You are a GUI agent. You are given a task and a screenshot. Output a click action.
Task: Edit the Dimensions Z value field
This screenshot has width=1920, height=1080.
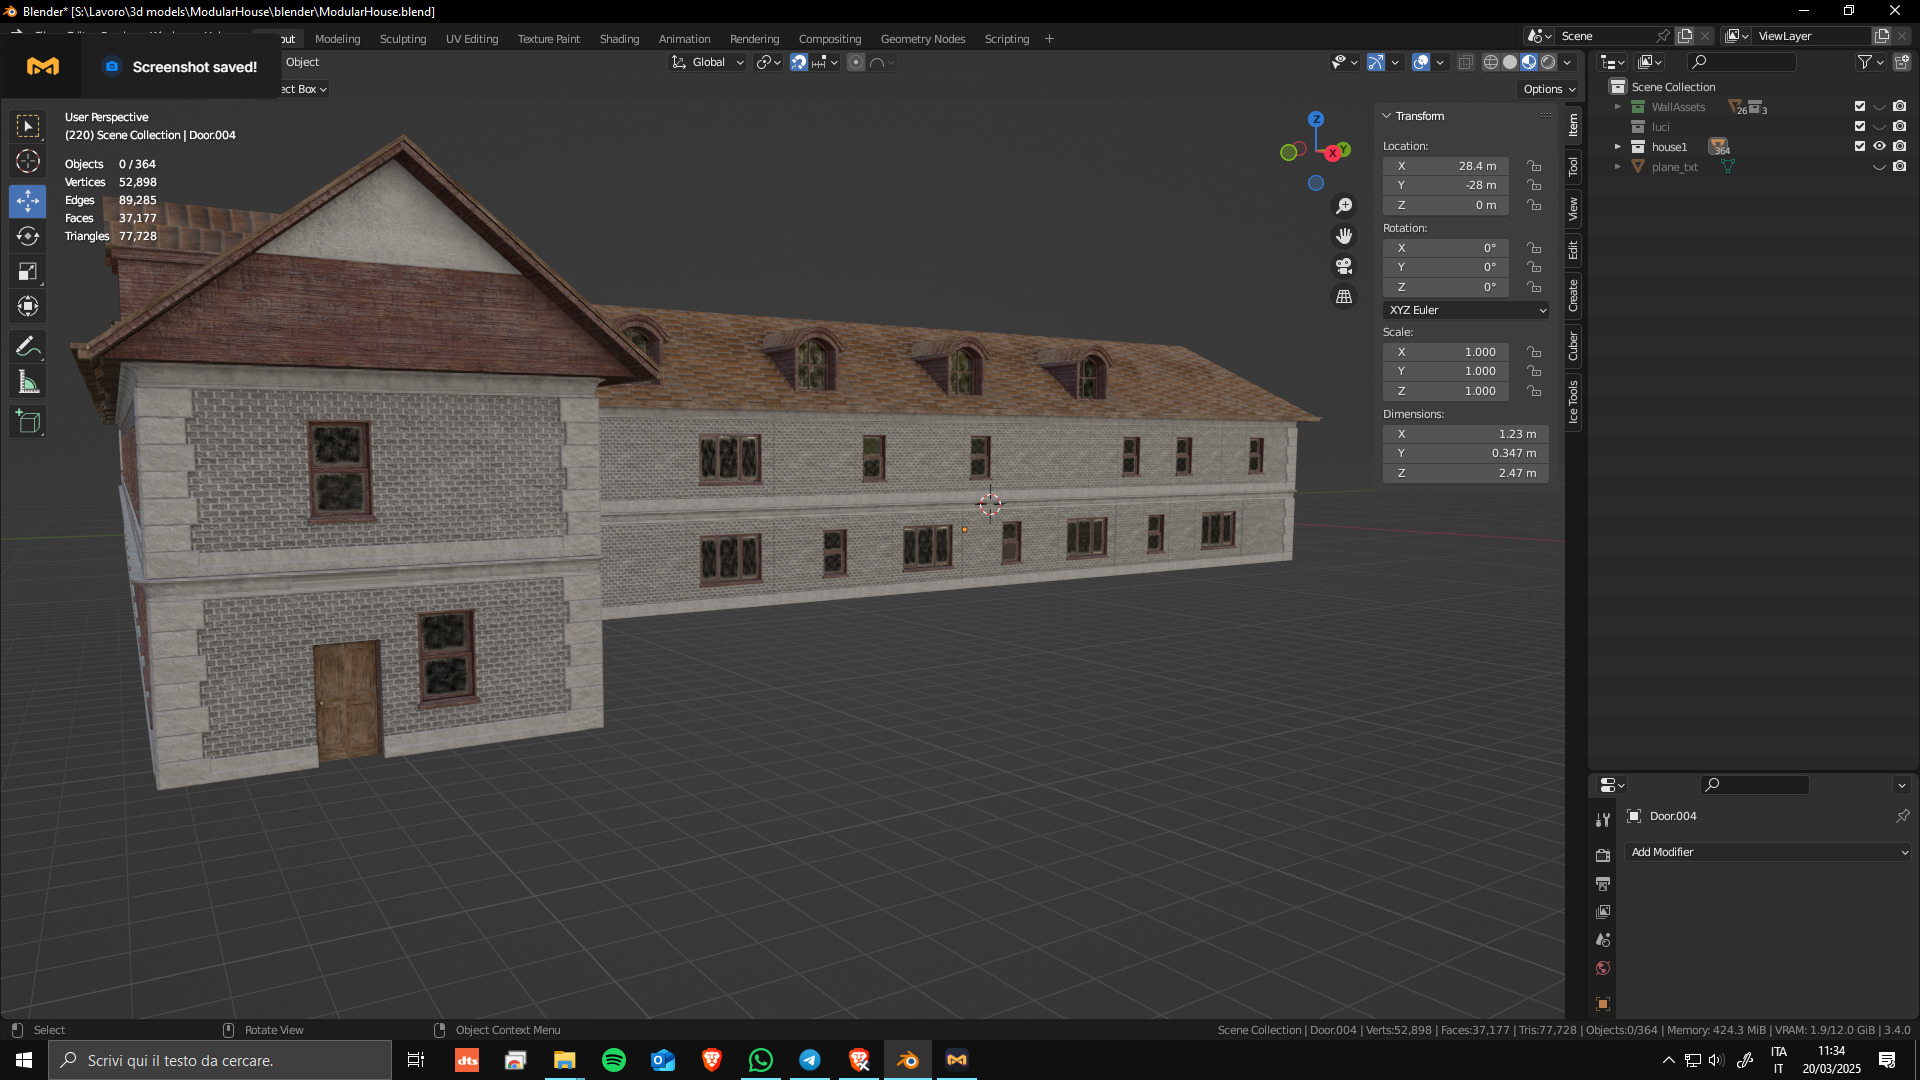(1466, 473)
